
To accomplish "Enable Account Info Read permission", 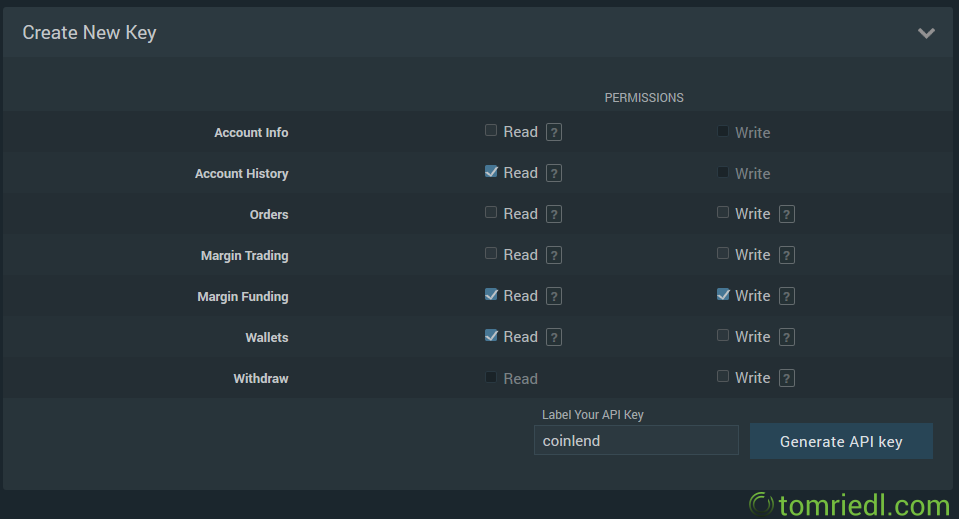I will [x=491, y=130].
